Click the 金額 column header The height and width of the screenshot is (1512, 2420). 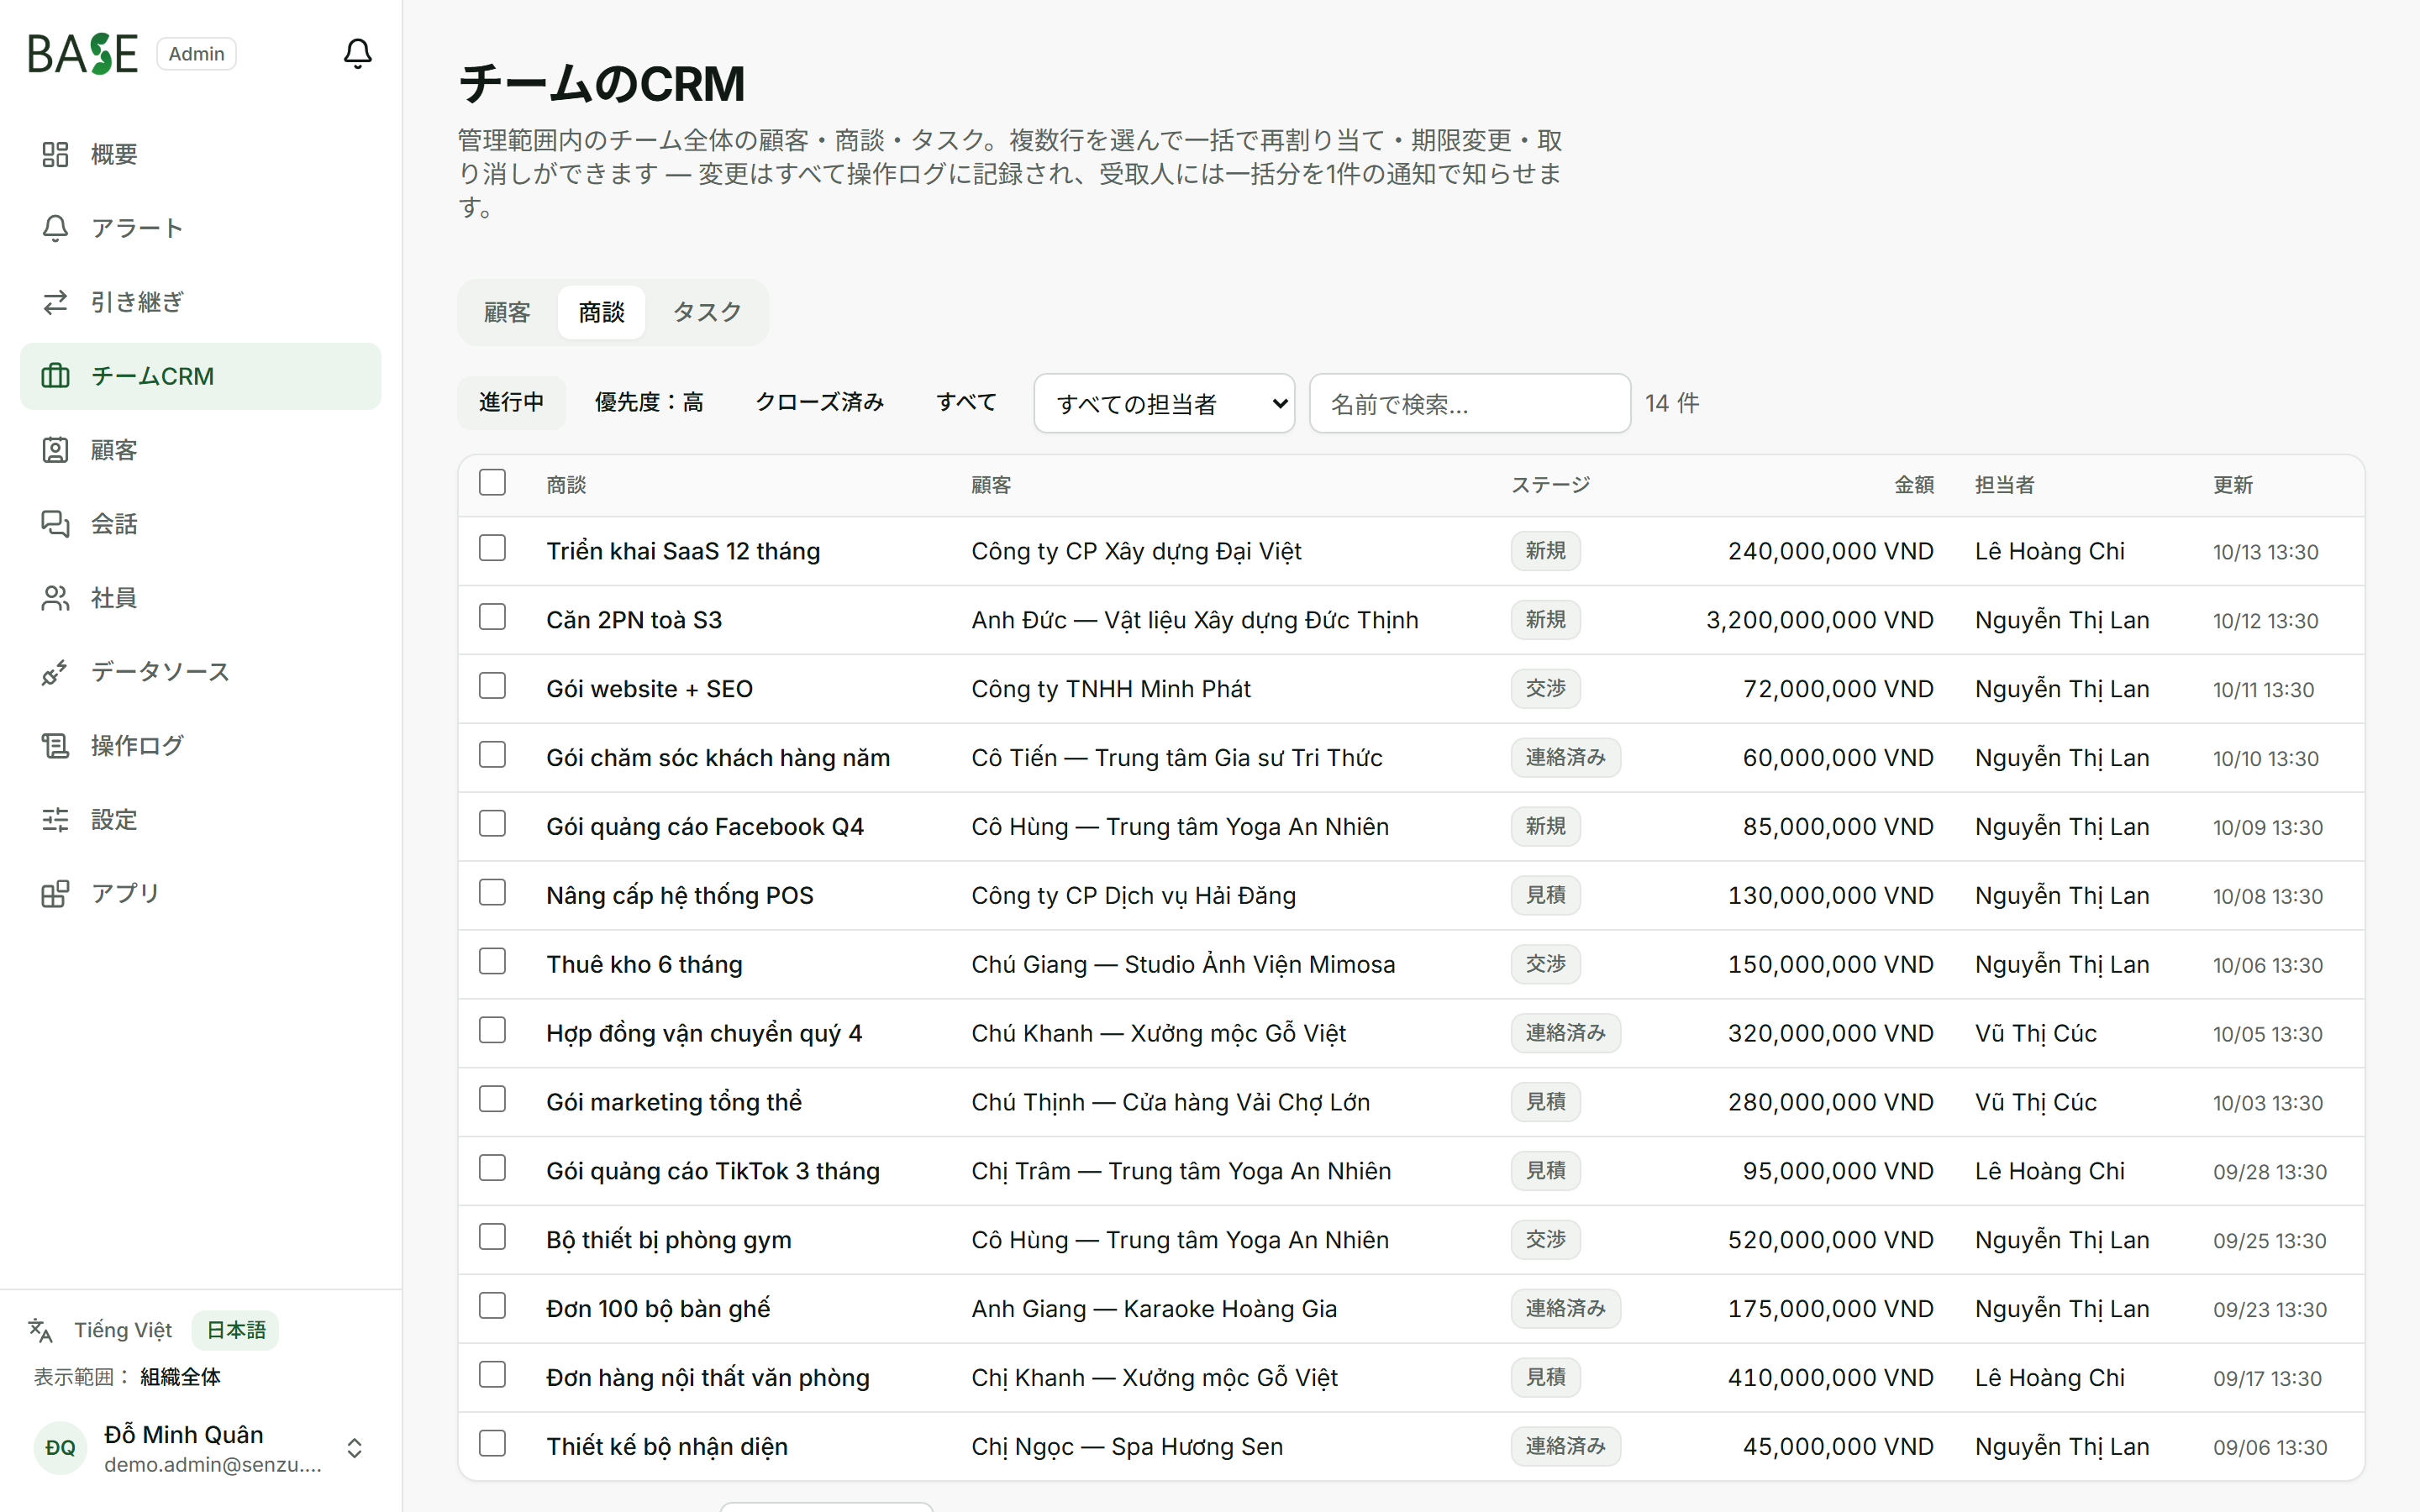[1914, 485]
